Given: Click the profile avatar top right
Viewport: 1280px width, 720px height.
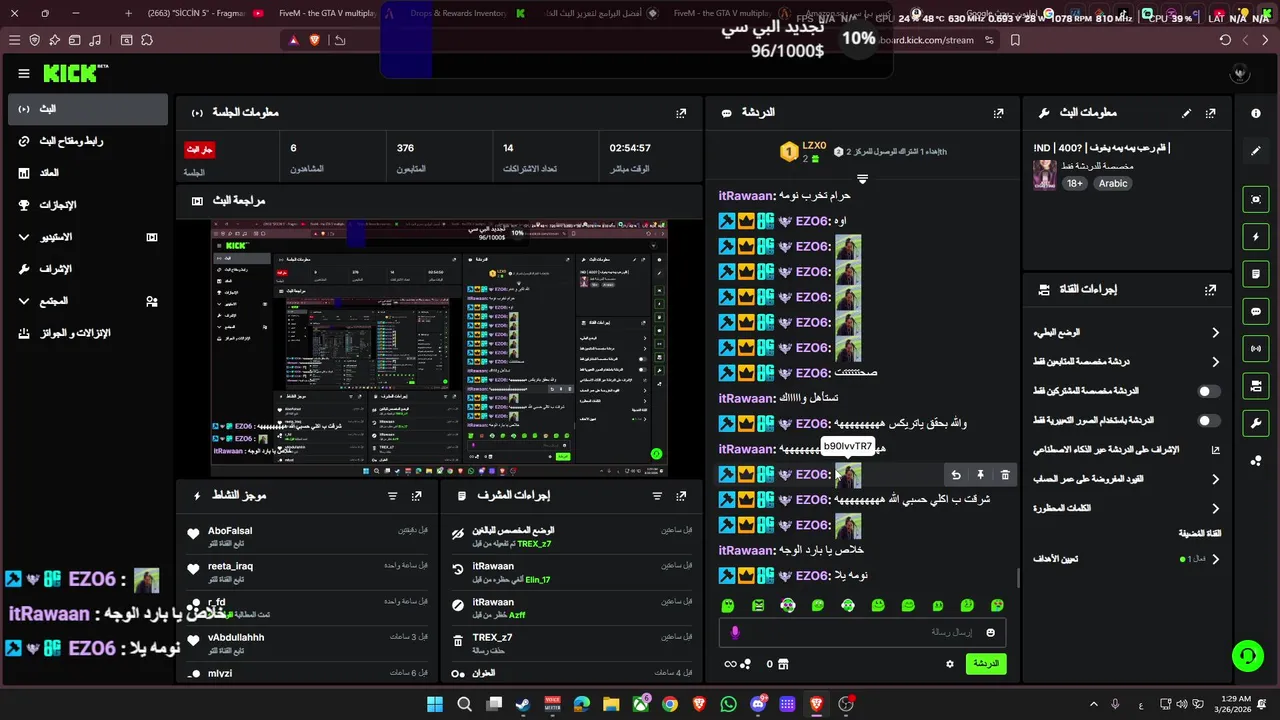Looking at the screenshot, I should (x=1240, y=73).
